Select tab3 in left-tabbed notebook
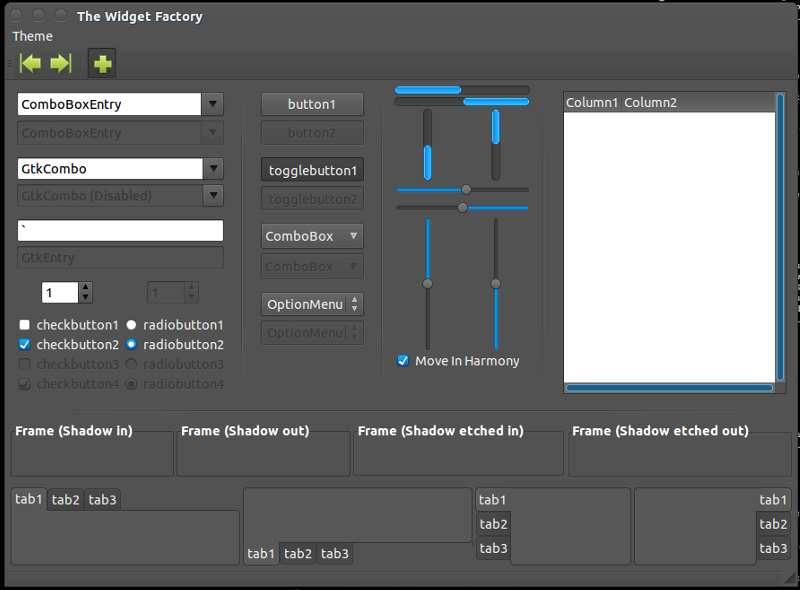The width and height of the screenshot is (800, 590). (493, 548)
